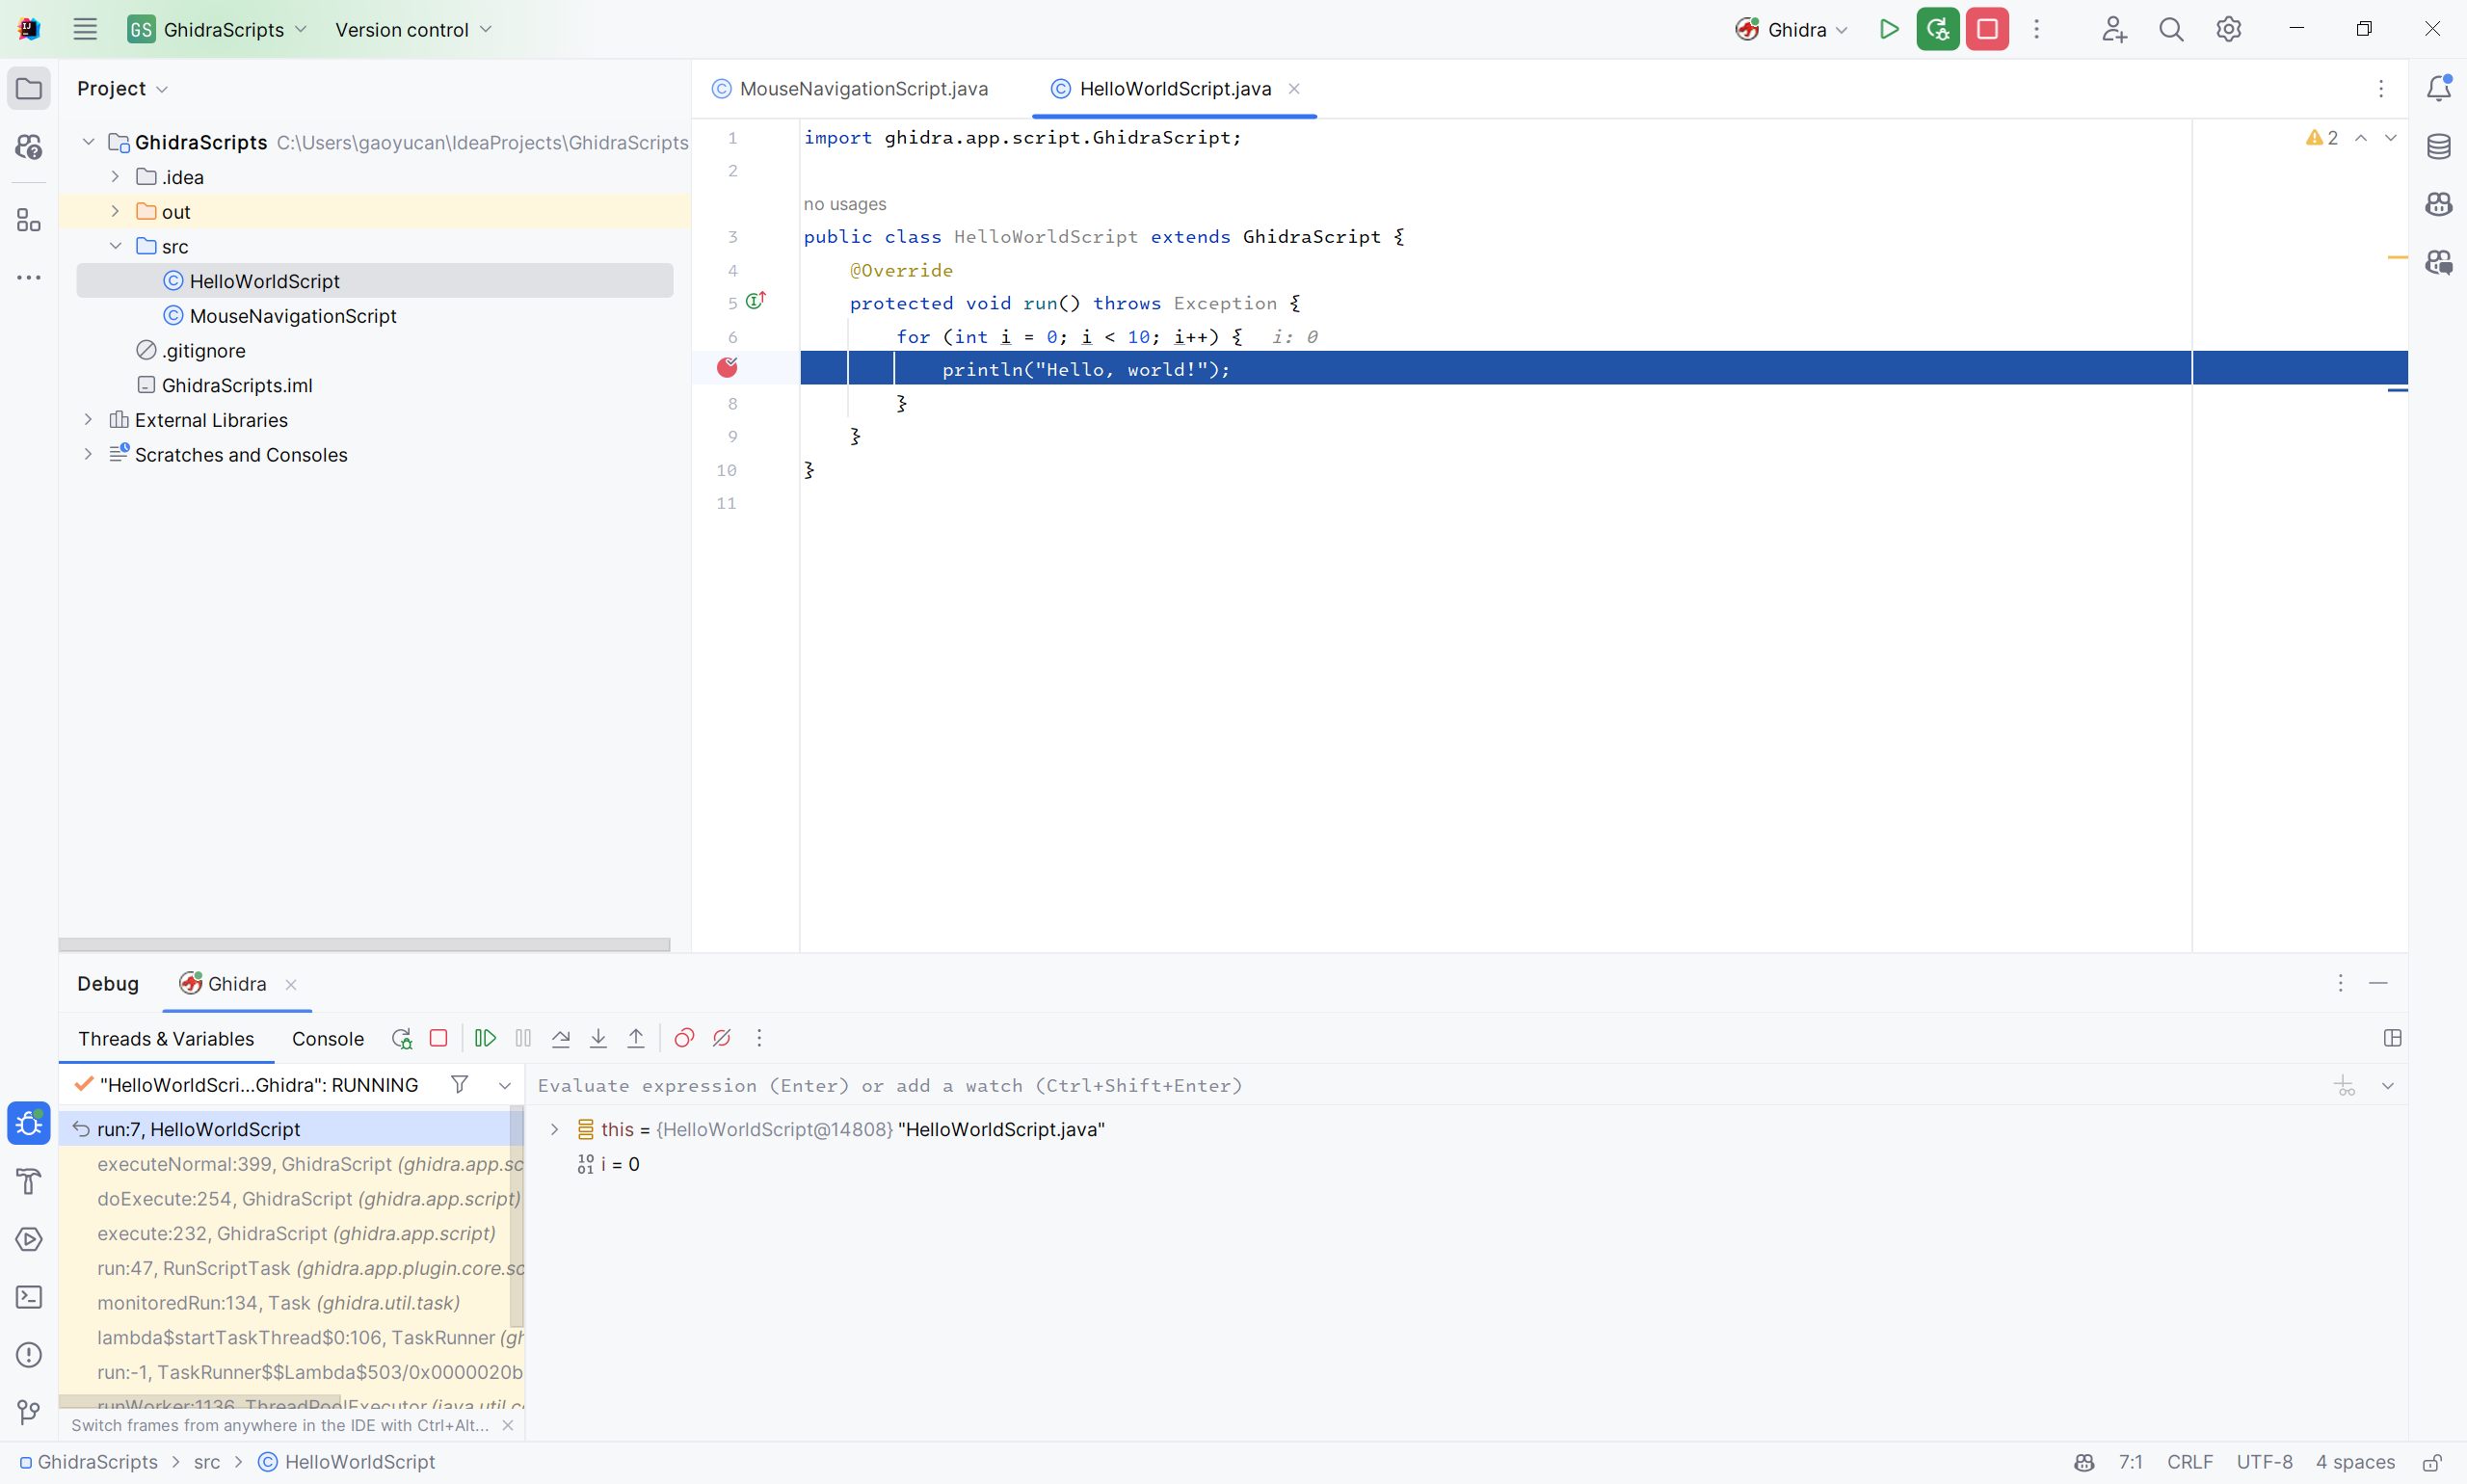Go to next highlighted warning arrow
This screenshot has width=2467, height=1484.
(x=2390, y=138)
